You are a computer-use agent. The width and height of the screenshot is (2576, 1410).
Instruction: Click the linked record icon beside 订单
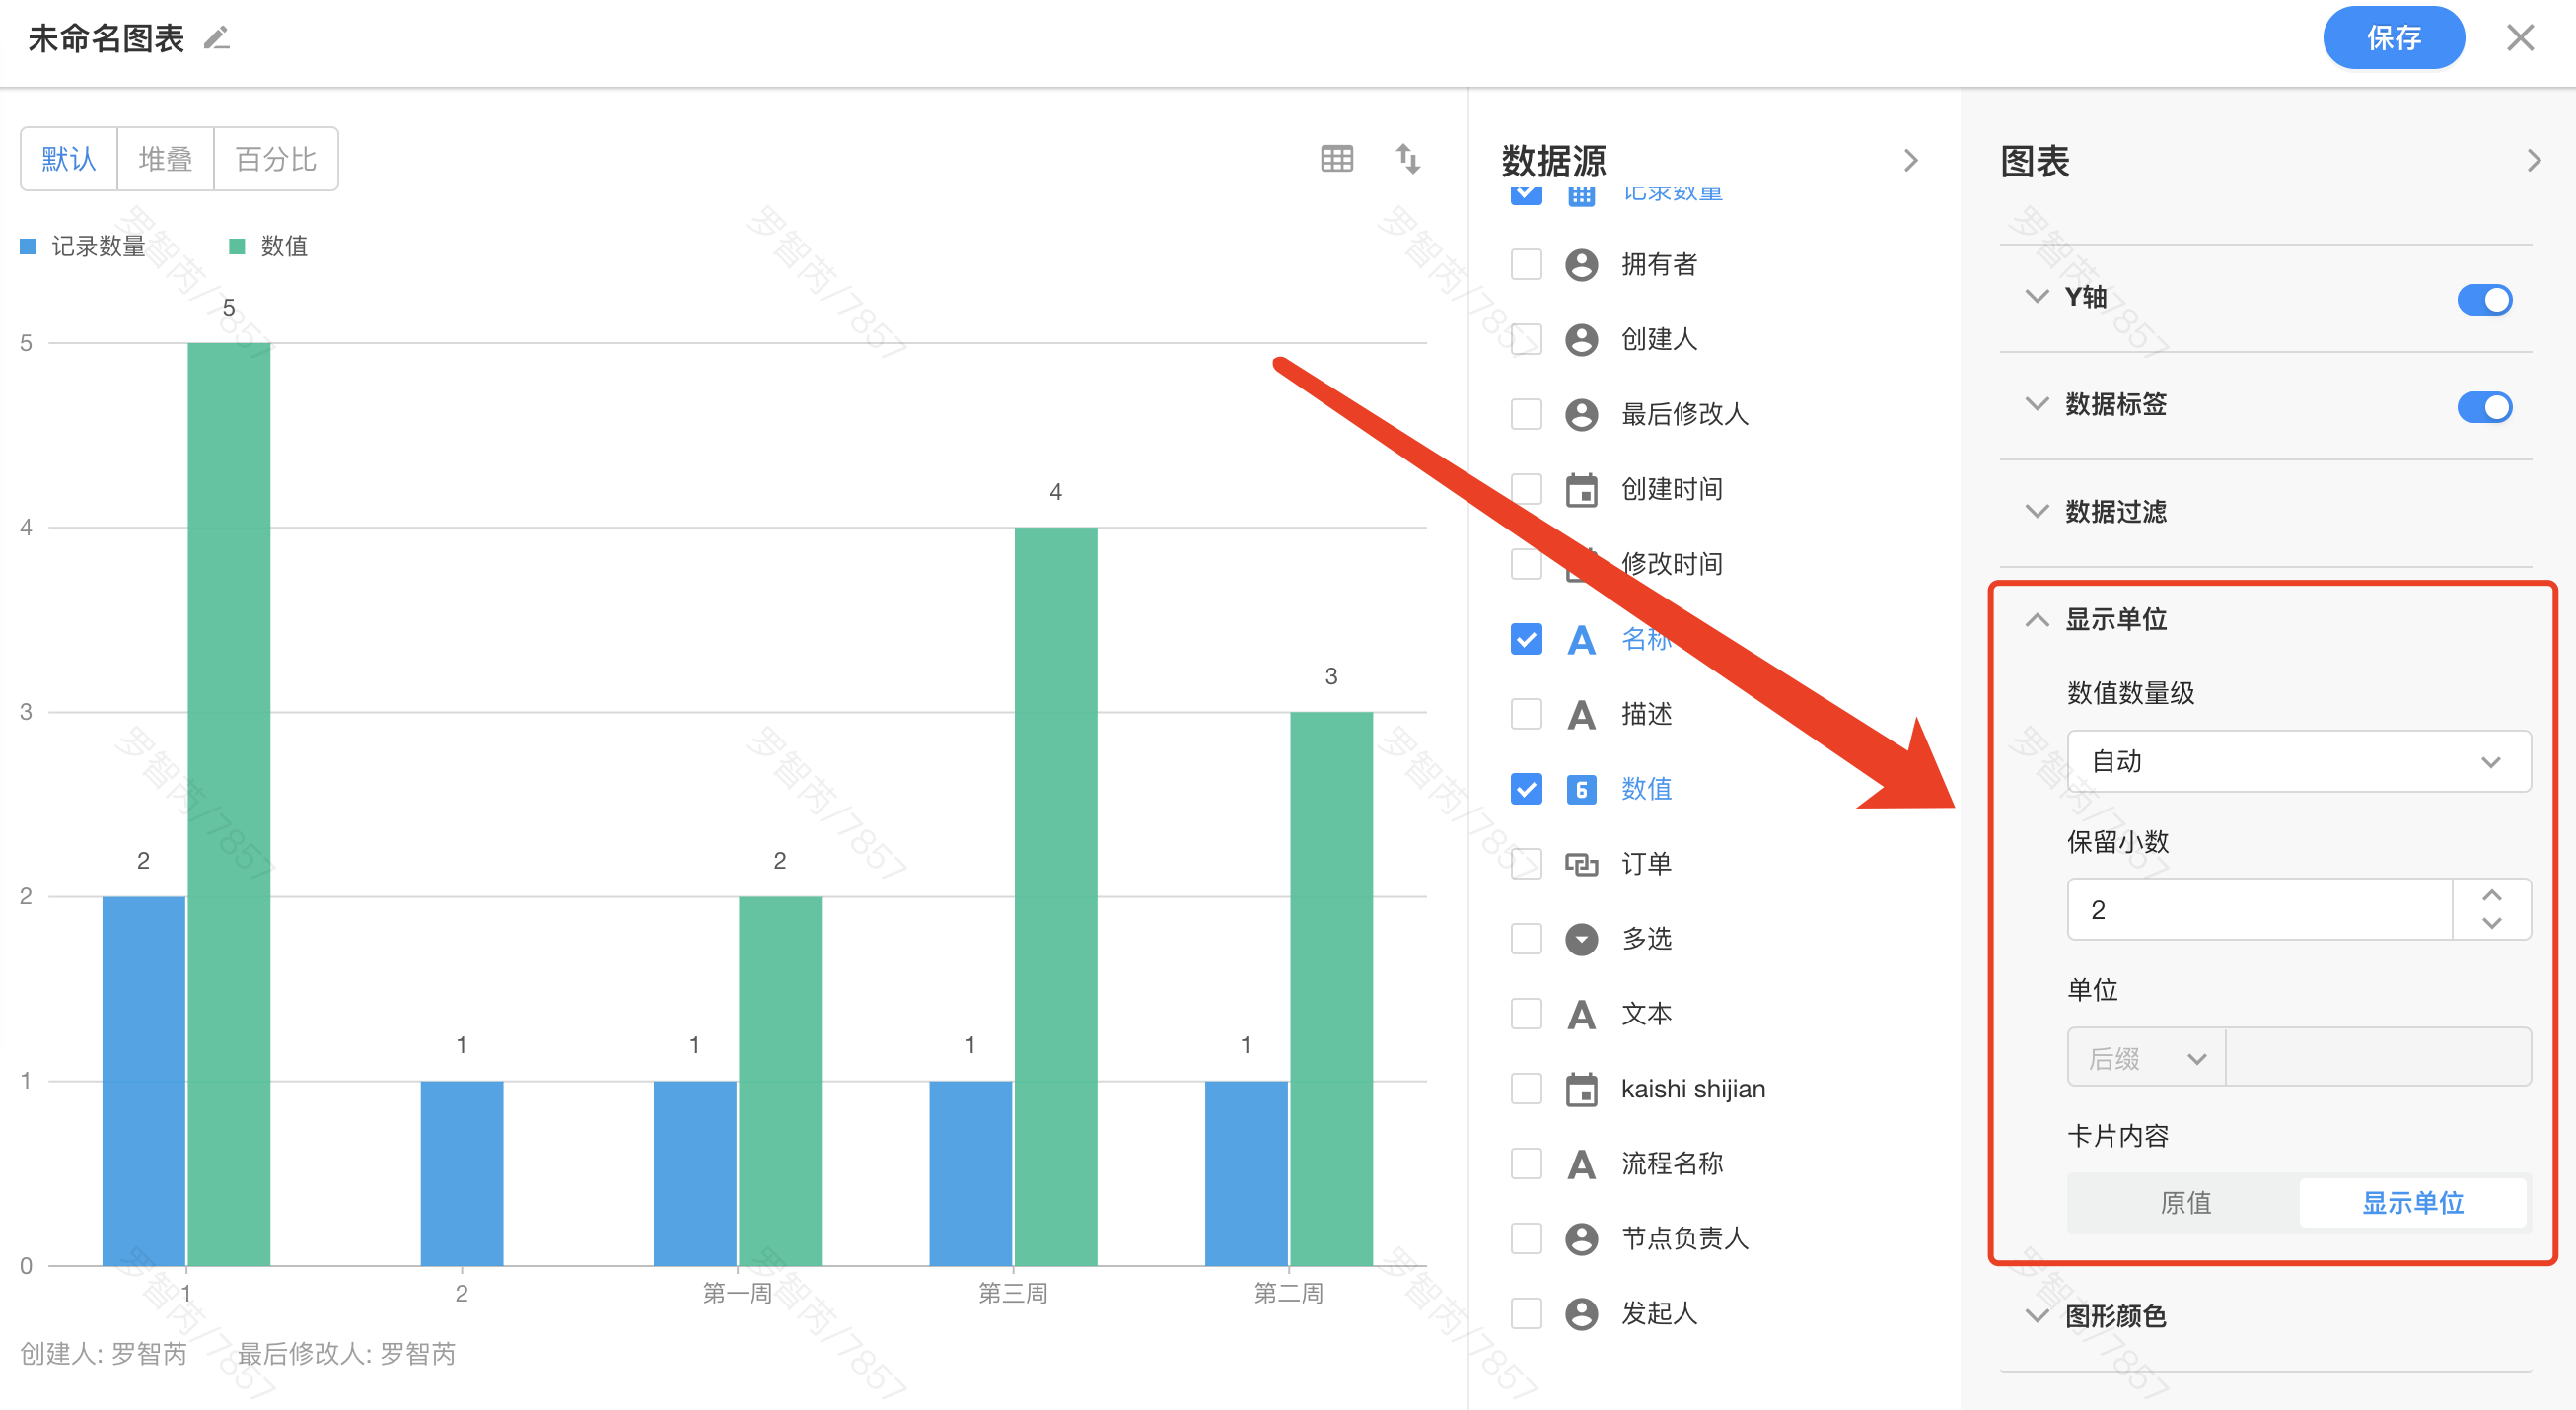click(1580, 864)
